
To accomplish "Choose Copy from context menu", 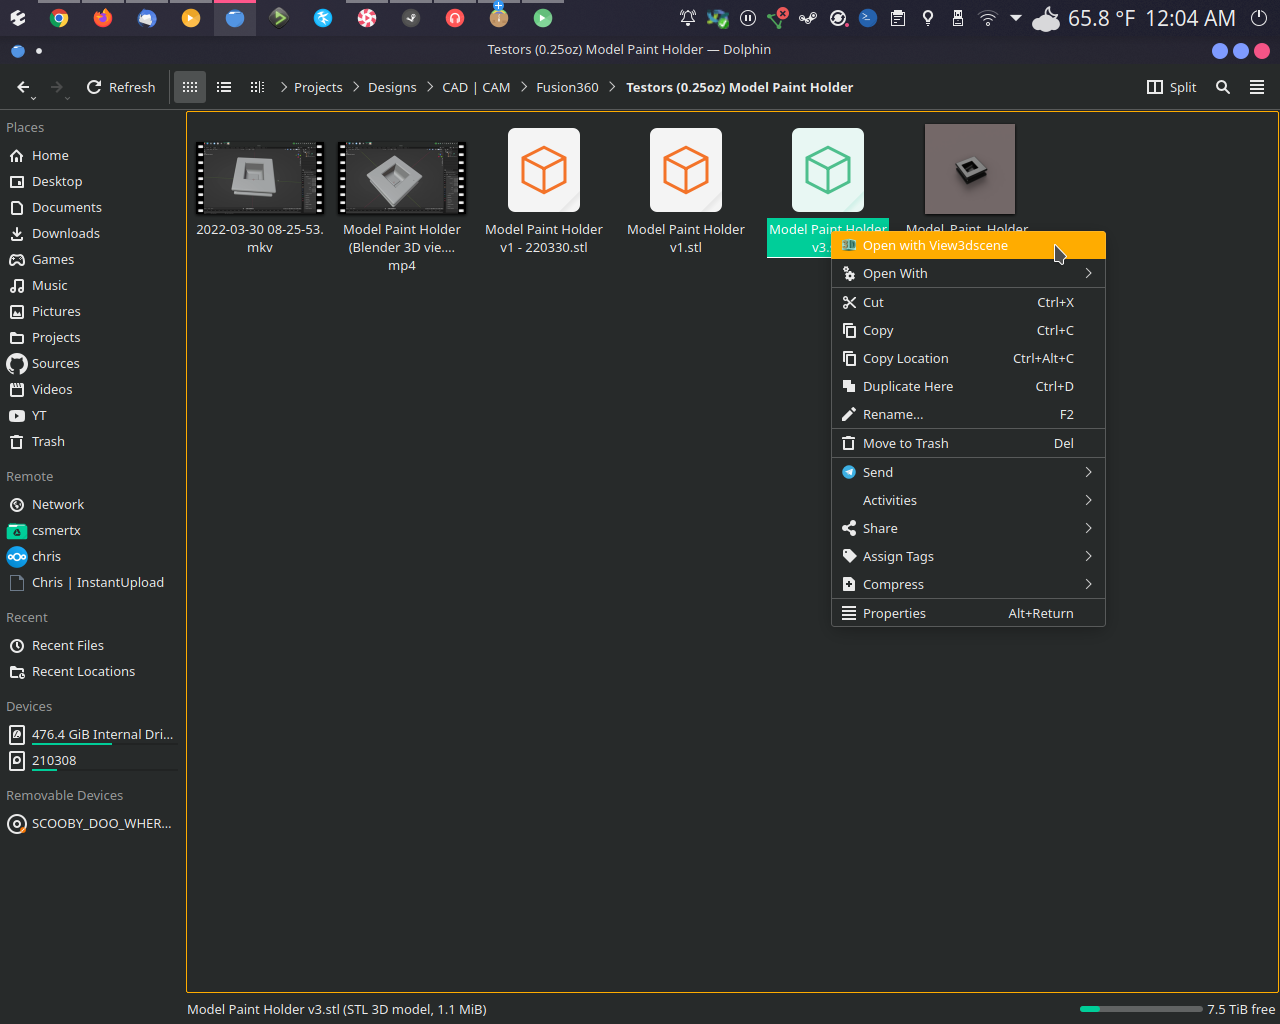I will [x=968, y=331].
